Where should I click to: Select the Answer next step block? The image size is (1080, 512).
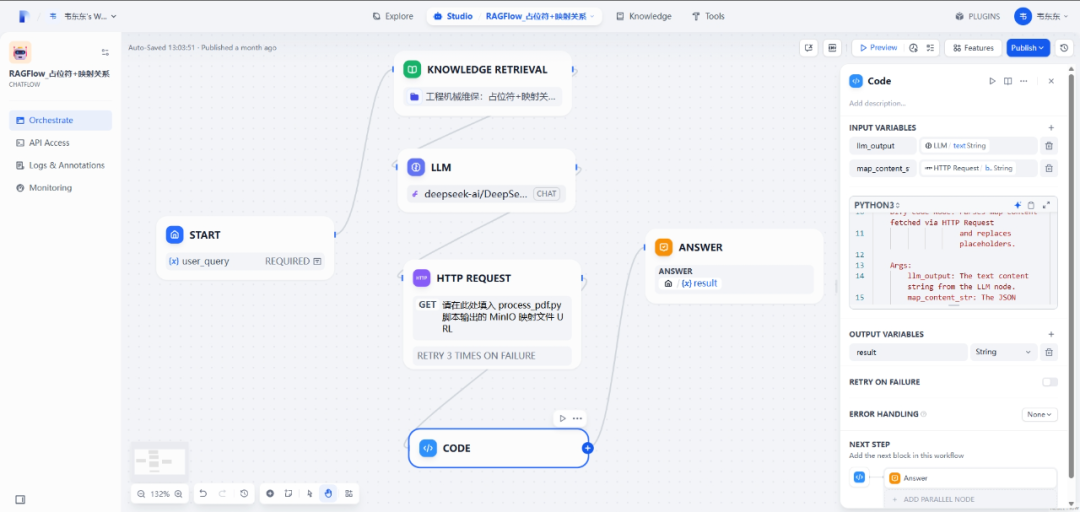point(970,478)
